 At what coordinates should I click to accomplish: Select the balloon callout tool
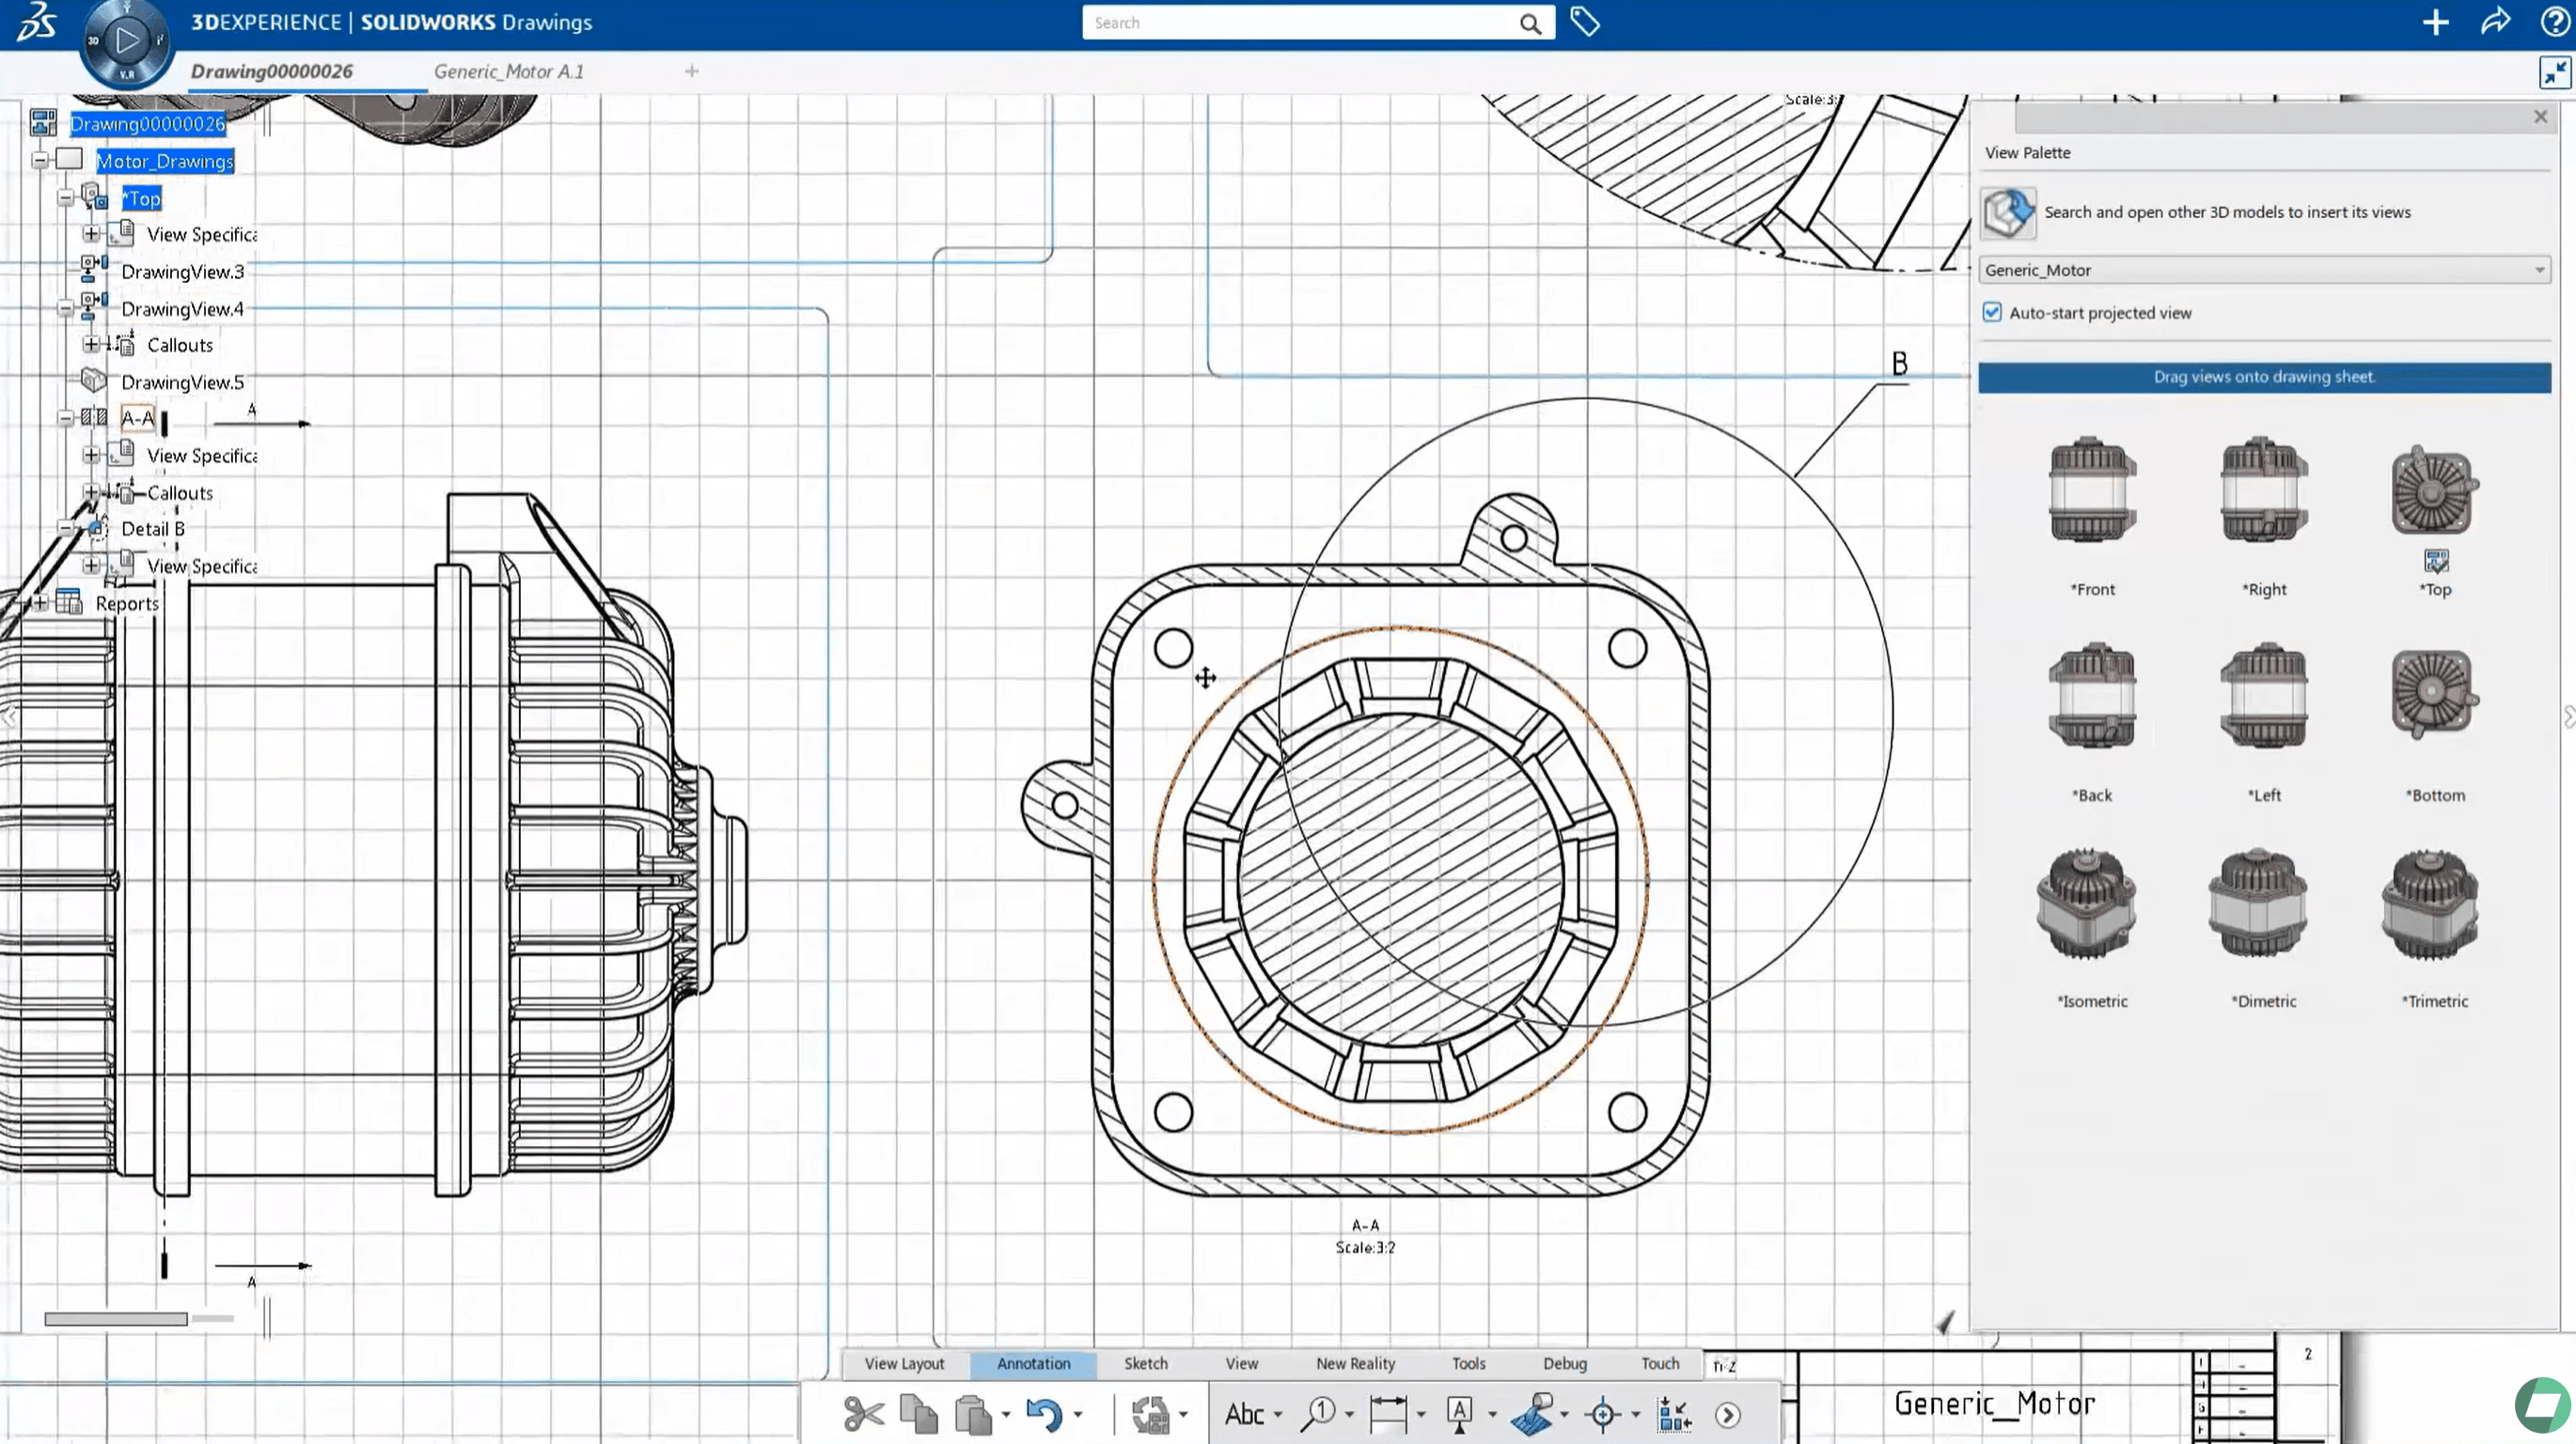[x=1318, y=1414]
